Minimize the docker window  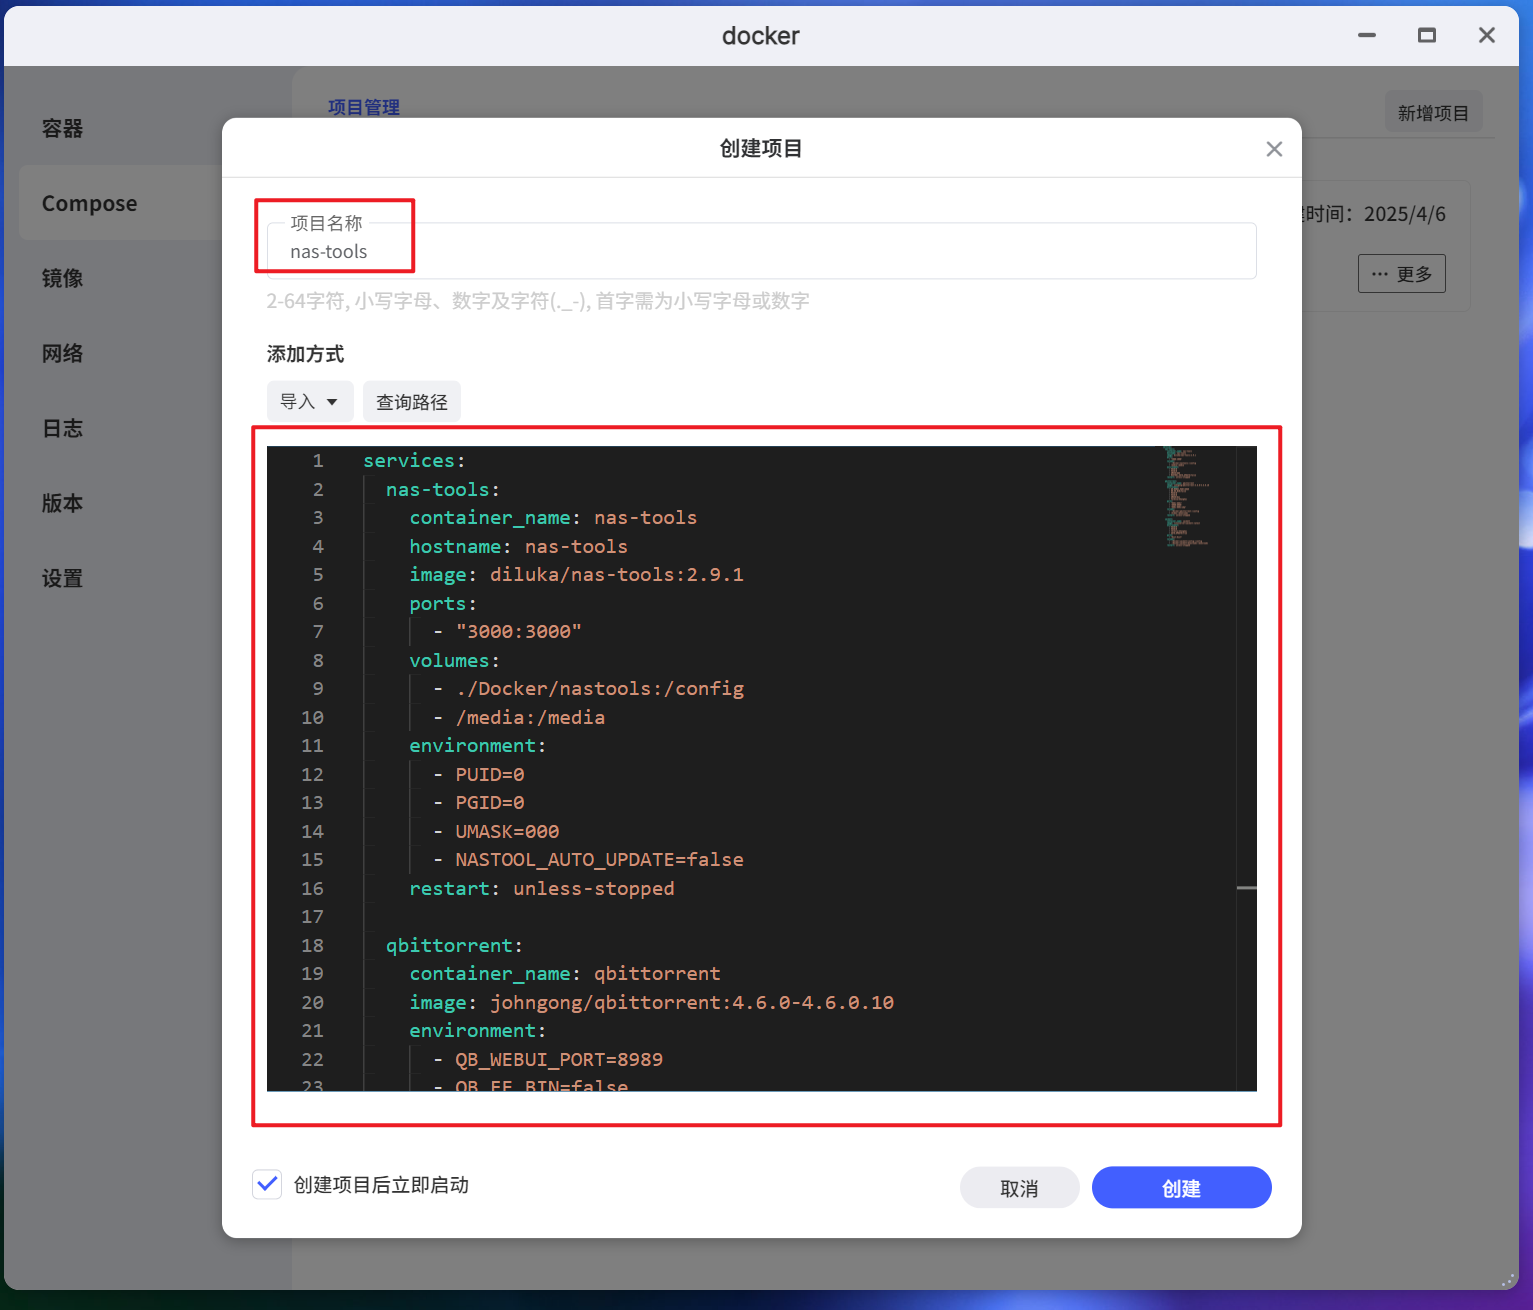[1367, 36]
